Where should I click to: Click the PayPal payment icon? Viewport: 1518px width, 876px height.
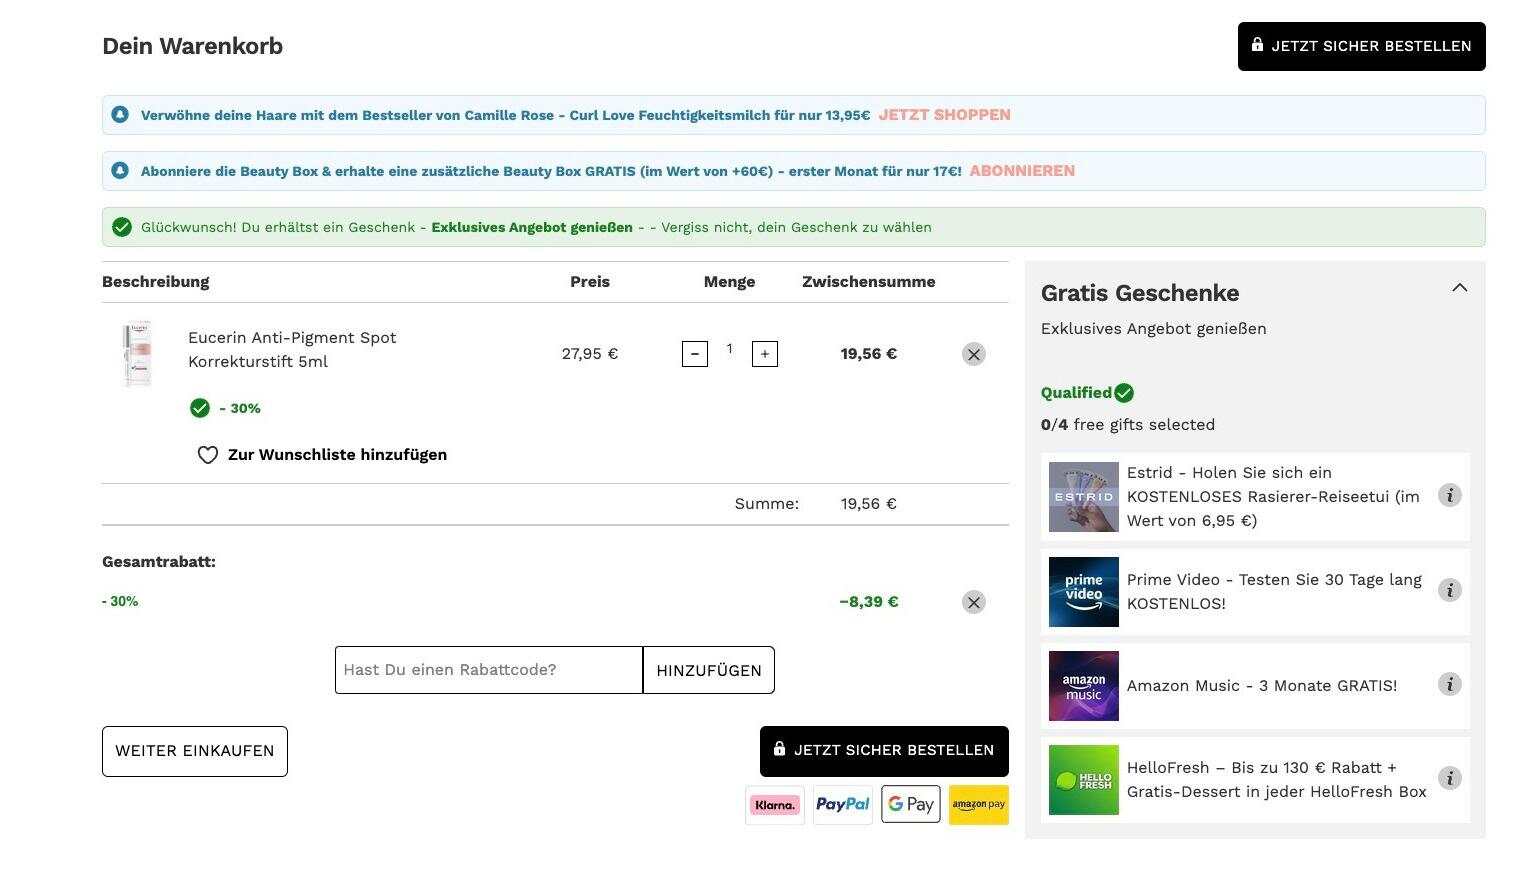[843, 805]
